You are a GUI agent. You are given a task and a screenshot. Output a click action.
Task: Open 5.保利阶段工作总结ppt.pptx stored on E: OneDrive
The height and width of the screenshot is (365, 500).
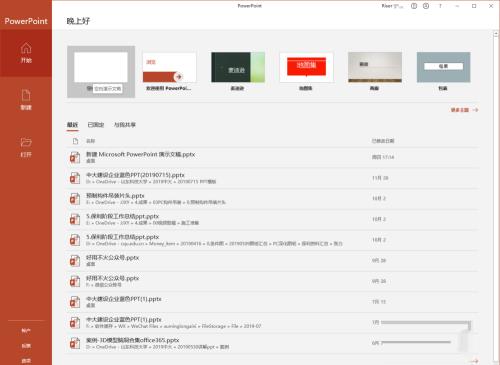coord(273,219)
